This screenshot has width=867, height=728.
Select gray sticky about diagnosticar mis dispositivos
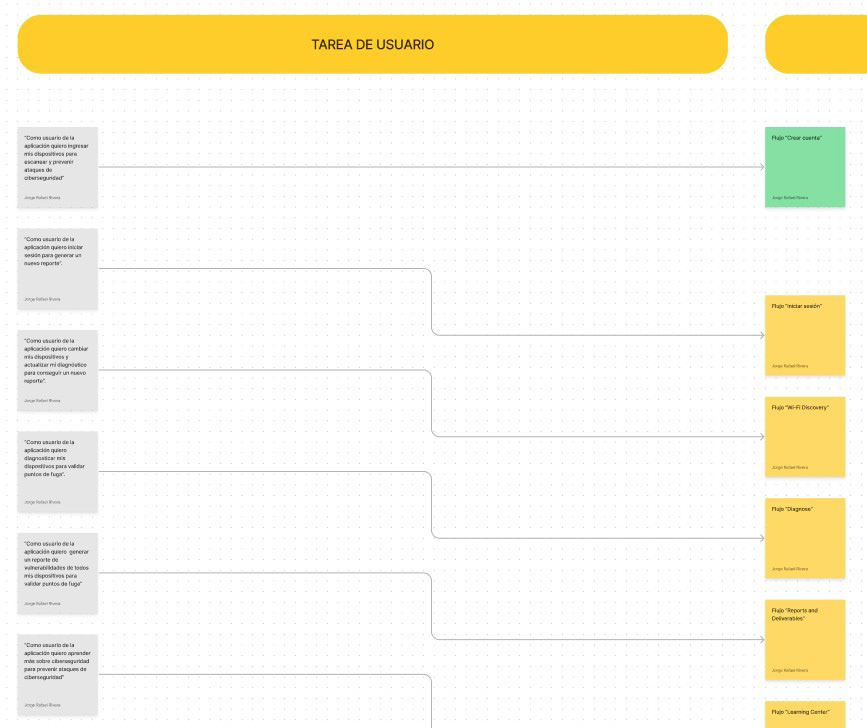[x=58, y=472]
